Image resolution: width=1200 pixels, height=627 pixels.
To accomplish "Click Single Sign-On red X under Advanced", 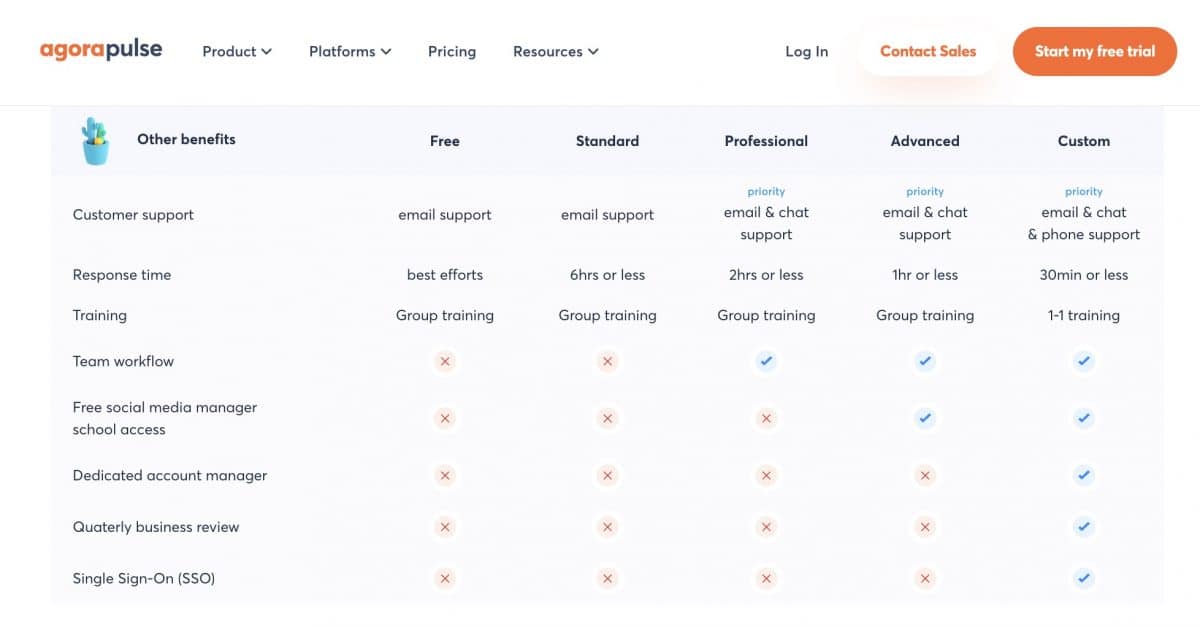I will click(x=925, y=578).
